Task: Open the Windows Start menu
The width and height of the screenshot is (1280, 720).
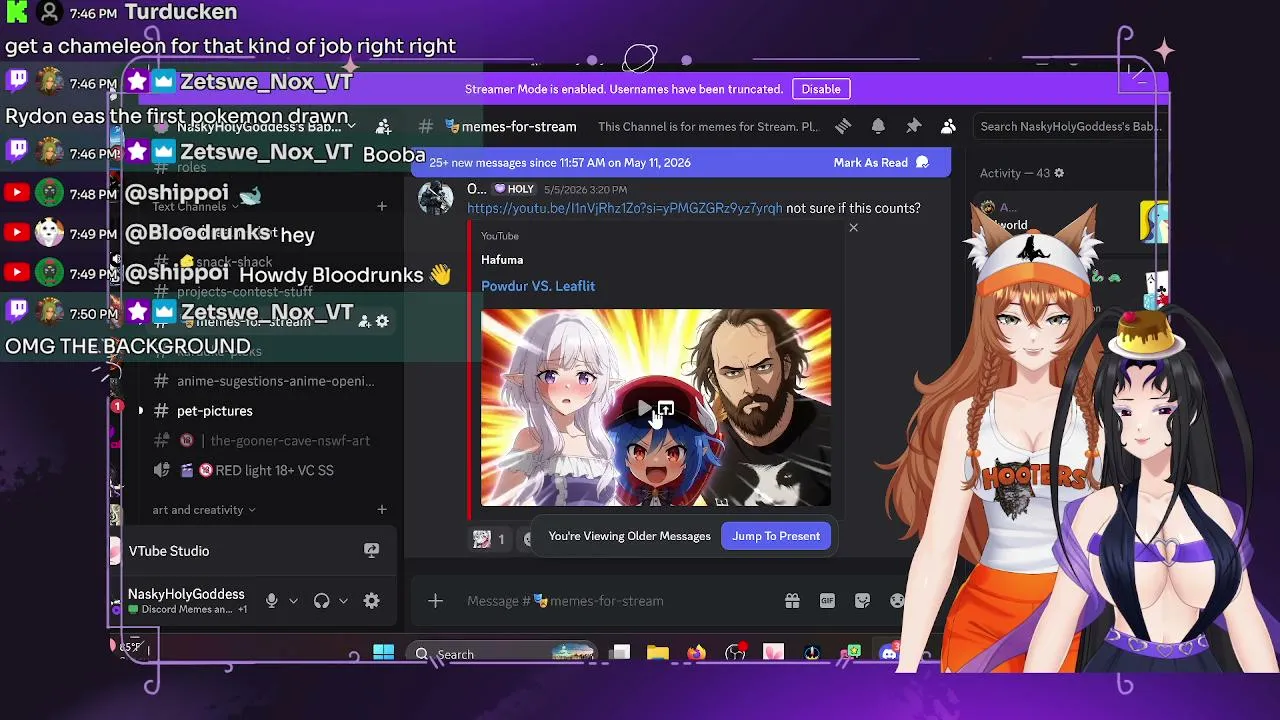Action: click(x=383, y=653)
